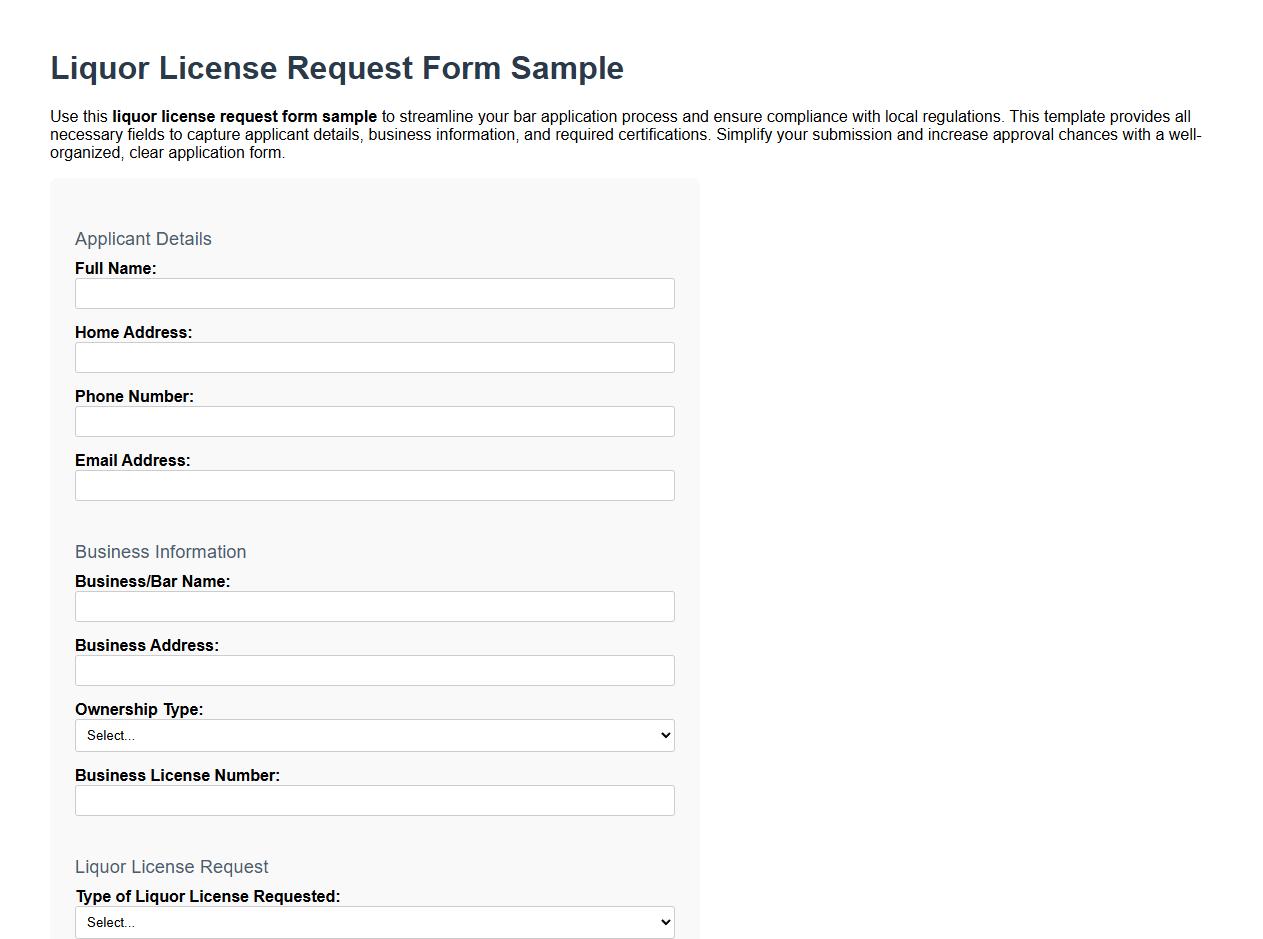Click the Home Address input field
Viewport: 1263px width, 939px height.
click(x=374, y=357)
